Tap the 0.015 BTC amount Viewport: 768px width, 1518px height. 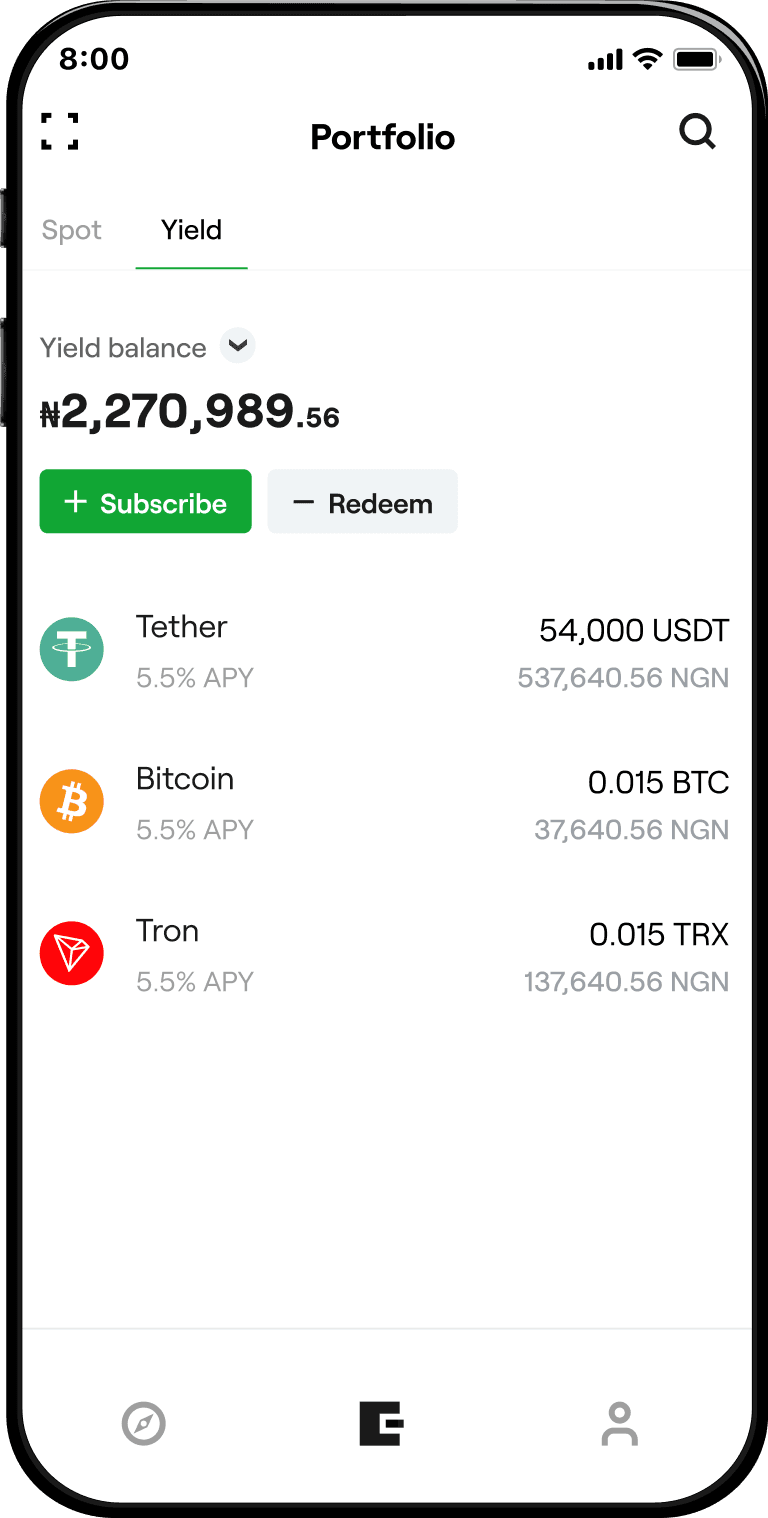(x=658, y=782)
